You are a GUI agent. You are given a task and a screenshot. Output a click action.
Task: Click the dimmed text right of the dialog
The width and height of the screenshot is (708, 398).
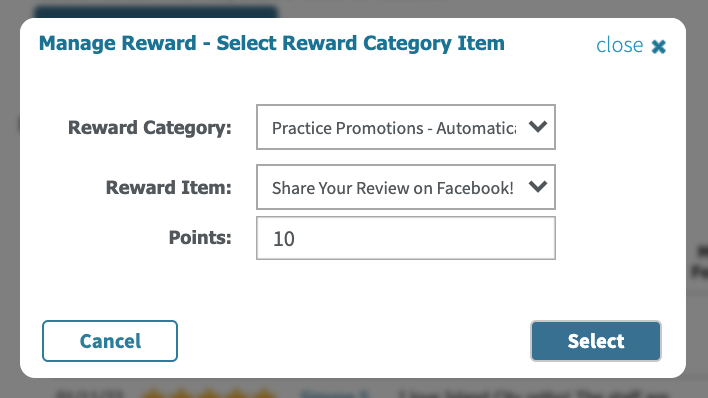pos(699,261)
